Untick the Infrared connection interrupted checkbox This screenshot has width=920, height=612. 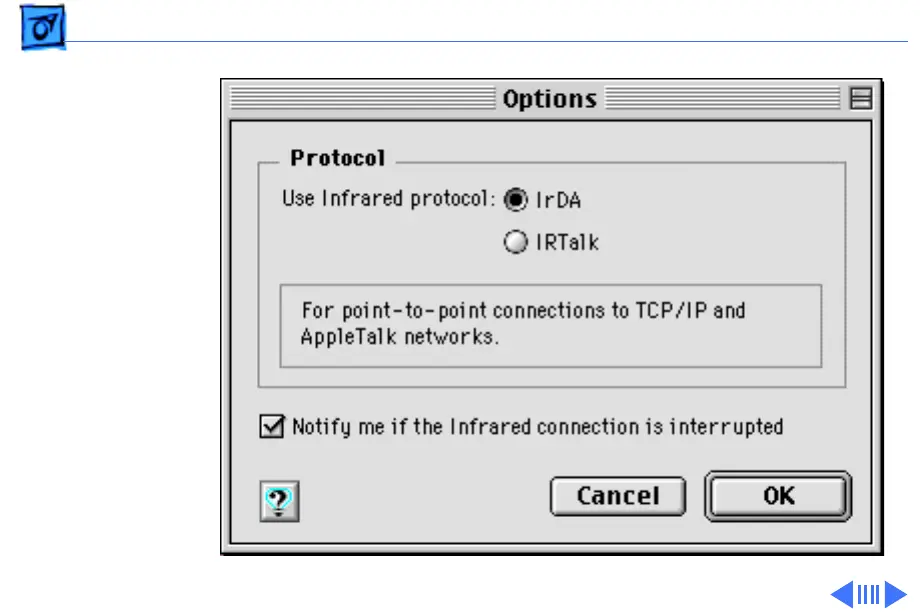pos(270,427)
